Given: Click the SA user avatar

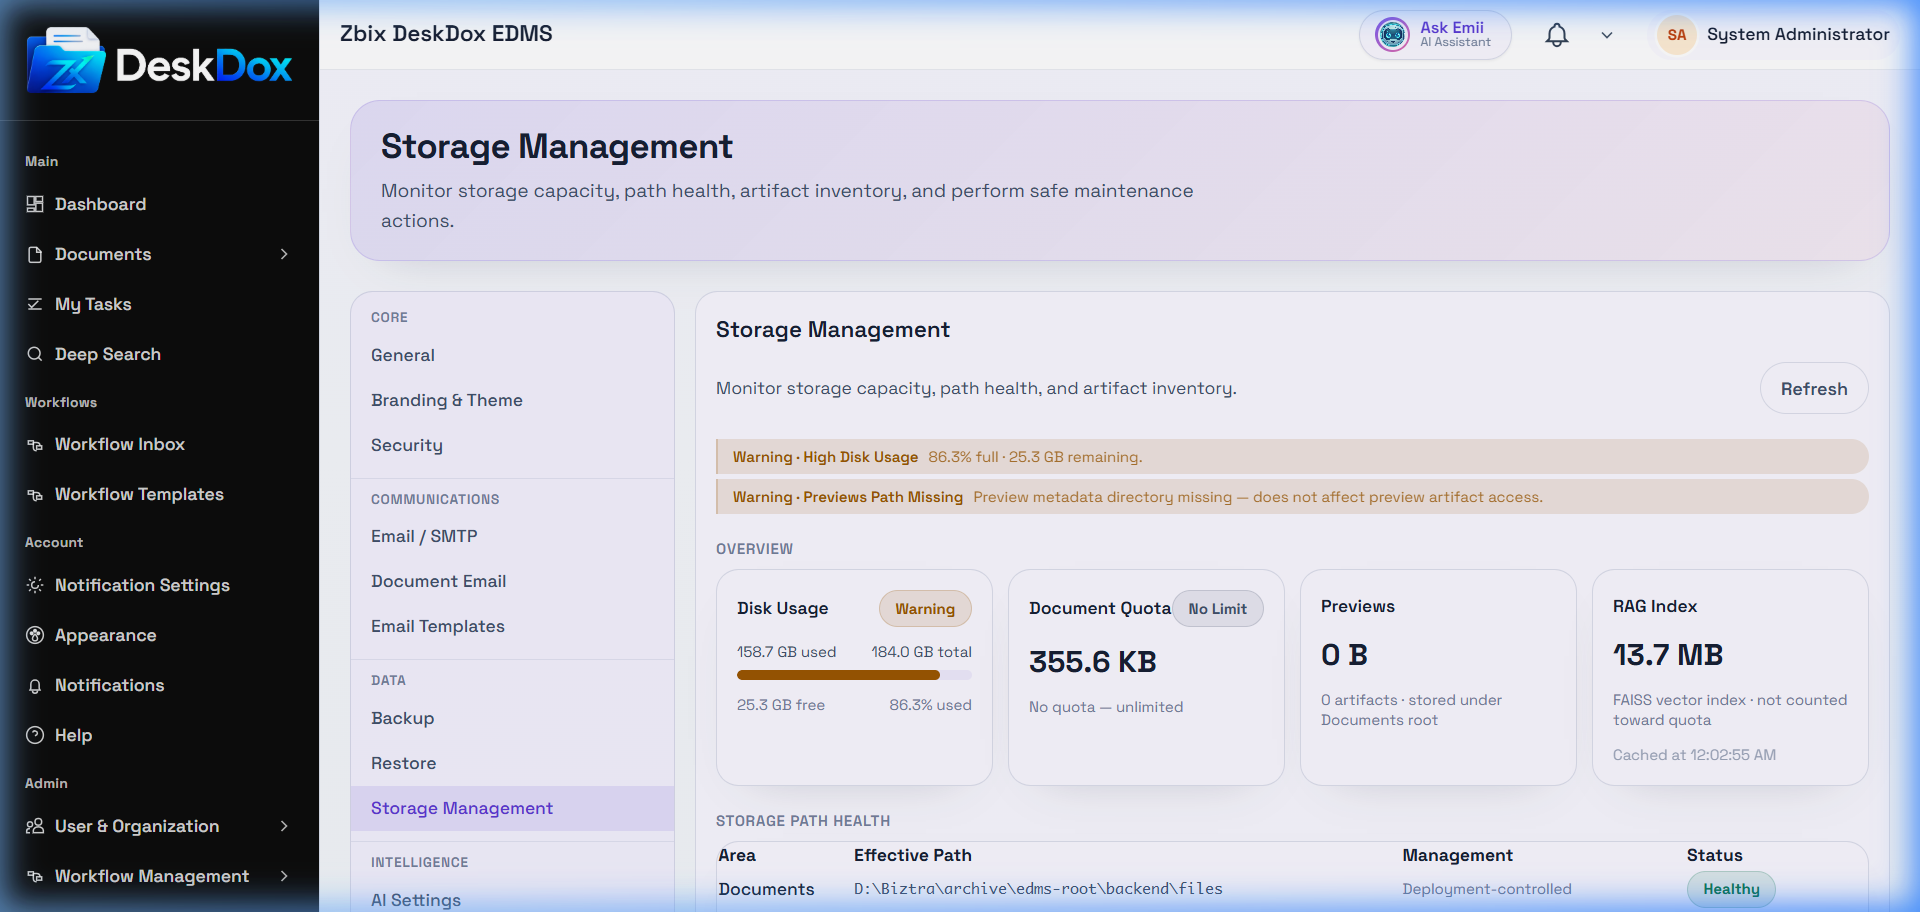Looking at the screenshot, I should click(1677, 35).
